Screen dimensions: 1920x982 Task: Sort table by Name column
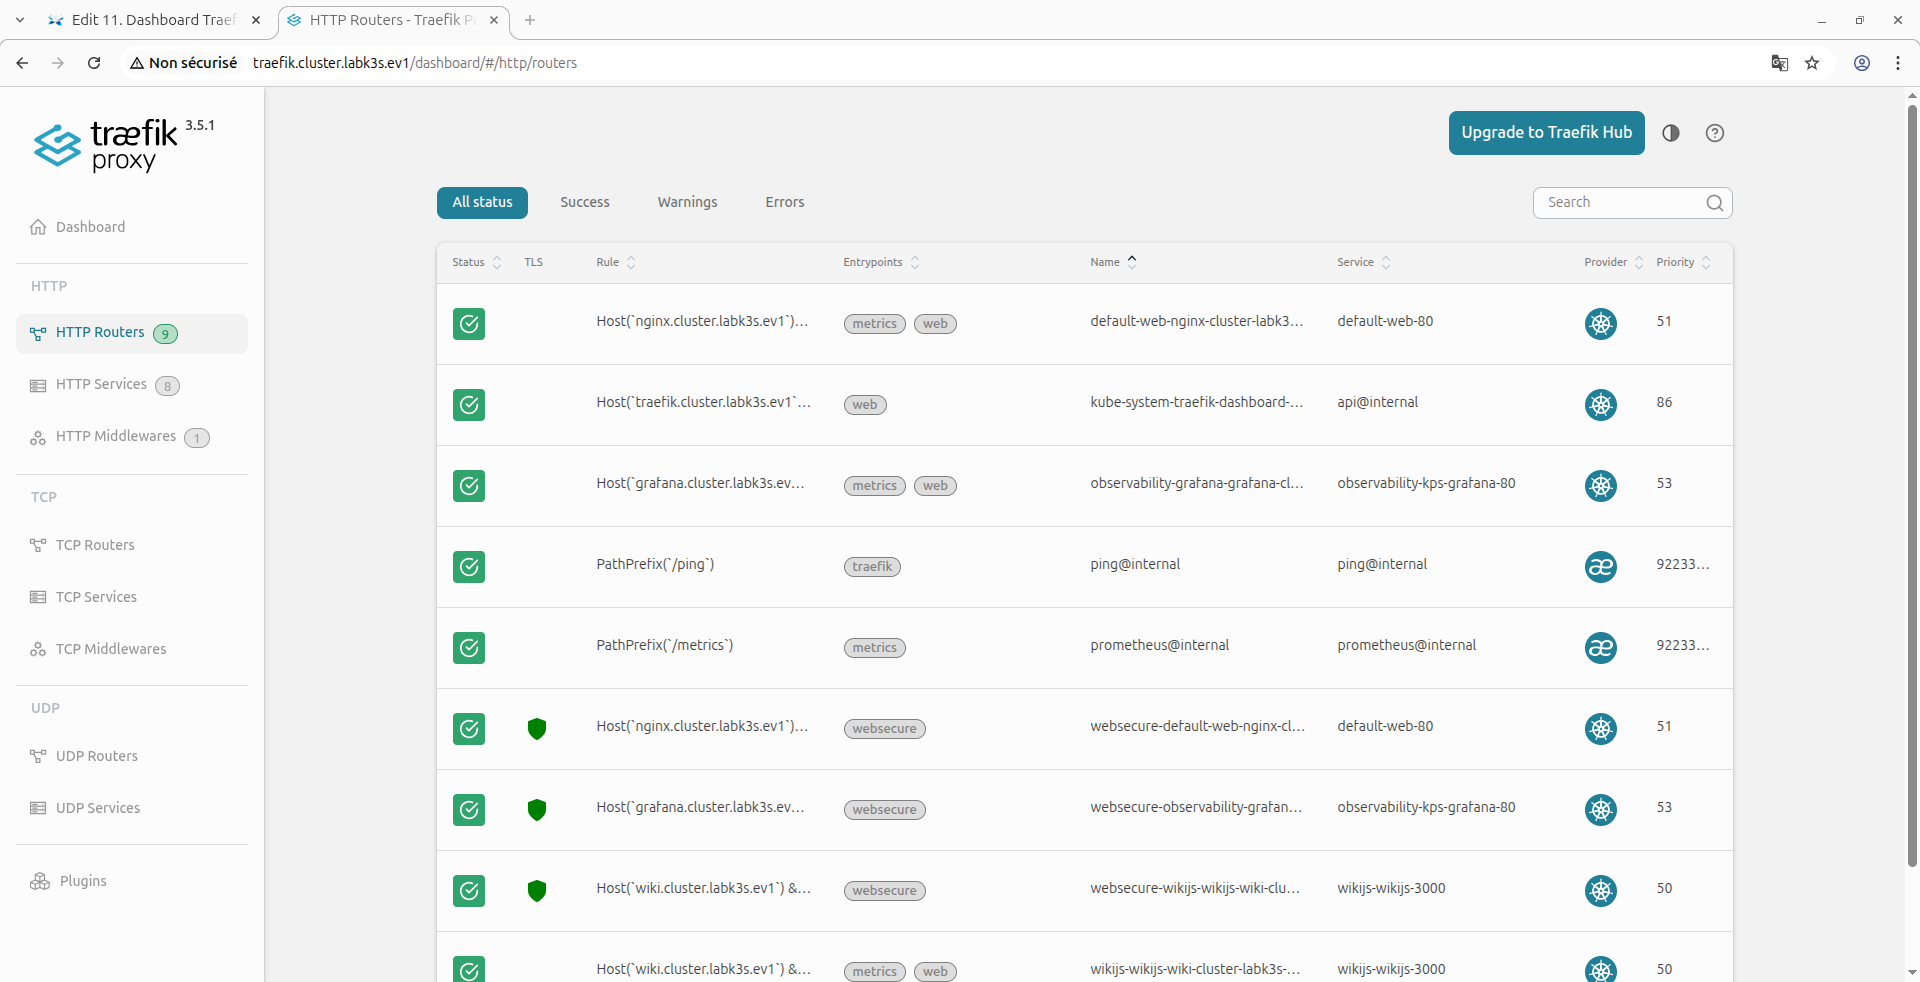pos(1113,262)
